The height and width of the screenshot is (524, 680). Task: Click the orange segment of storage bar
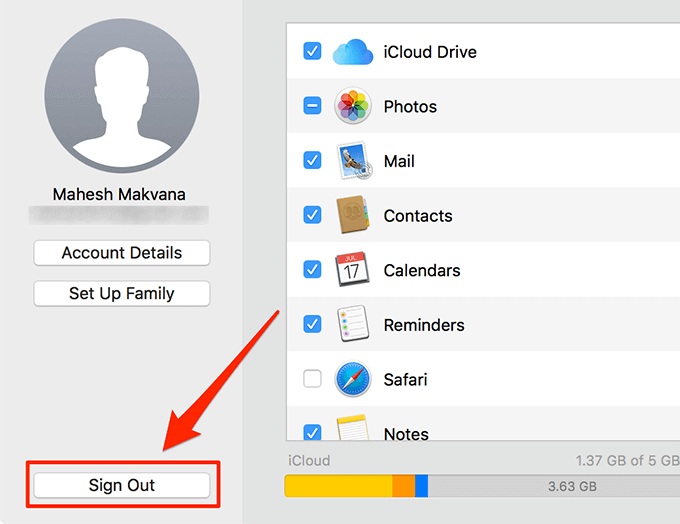tap(404, 486)
